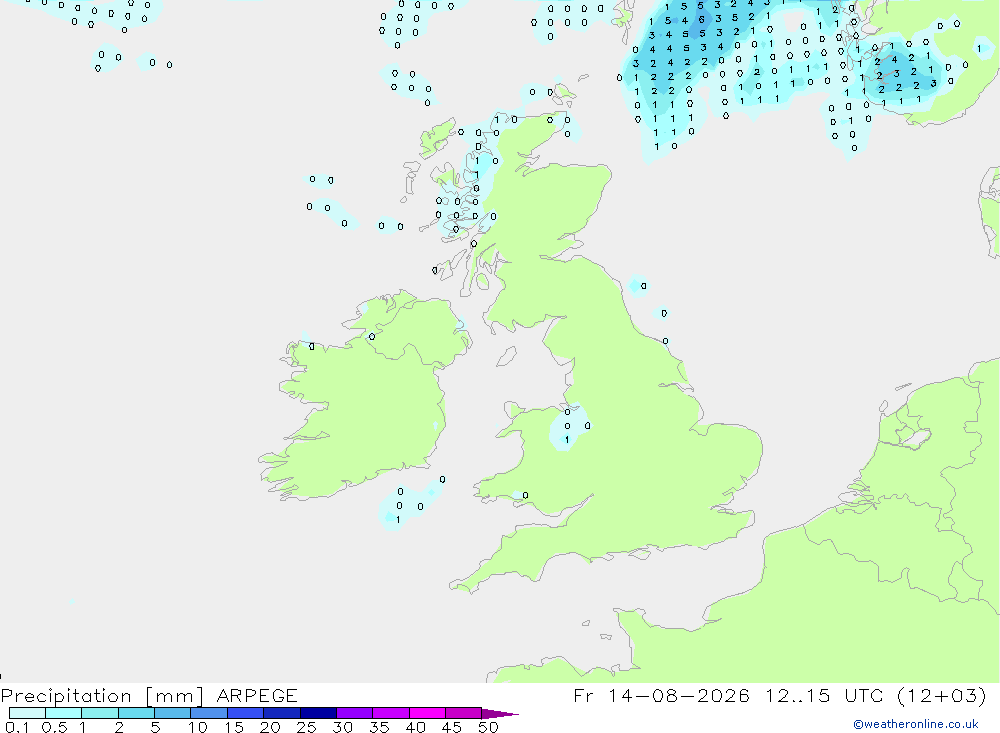Click the legend scale label '0.1'
The width and height of the screenshot is (1000, 733).
click(x=17, y=727)
